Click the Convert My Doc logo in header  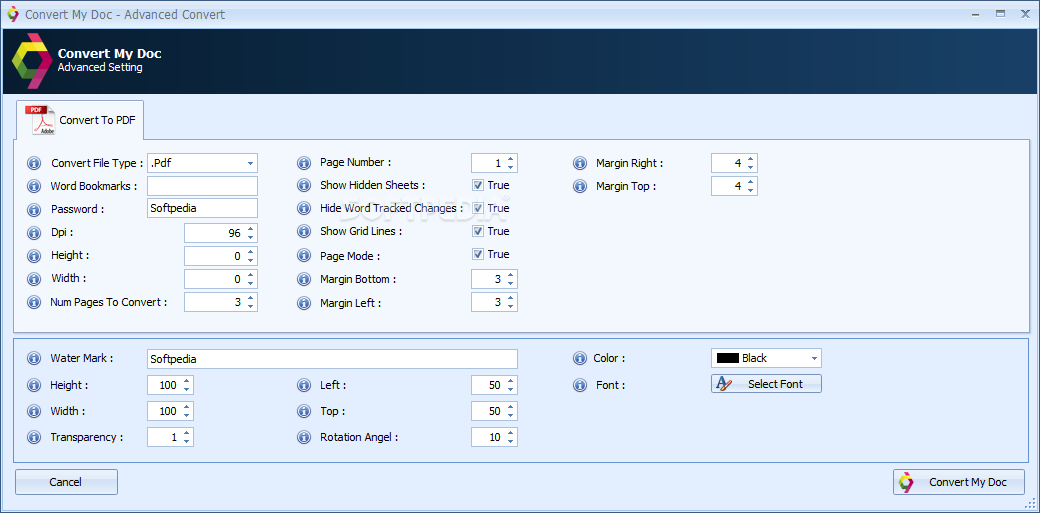(x=31, y=60)
